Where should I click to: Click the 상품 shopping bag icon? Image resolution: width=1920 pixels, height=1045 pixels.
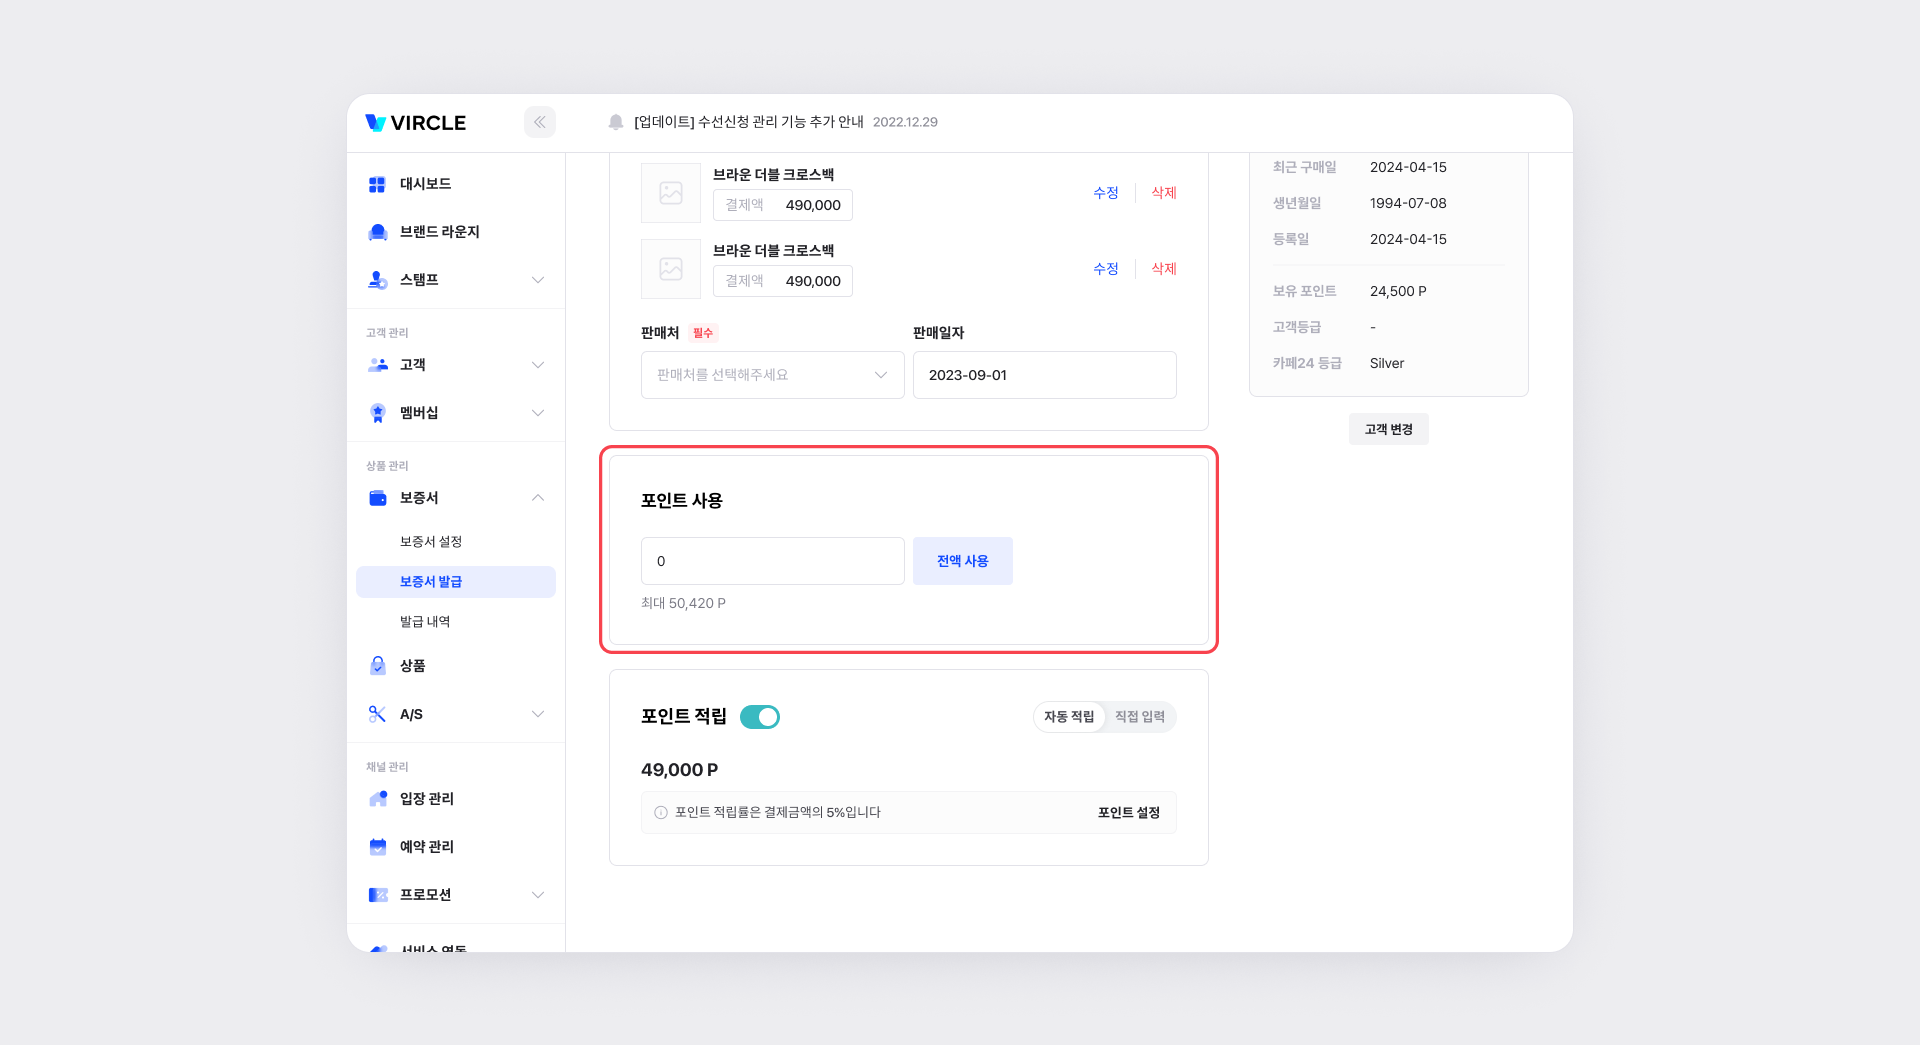[377, 666]
